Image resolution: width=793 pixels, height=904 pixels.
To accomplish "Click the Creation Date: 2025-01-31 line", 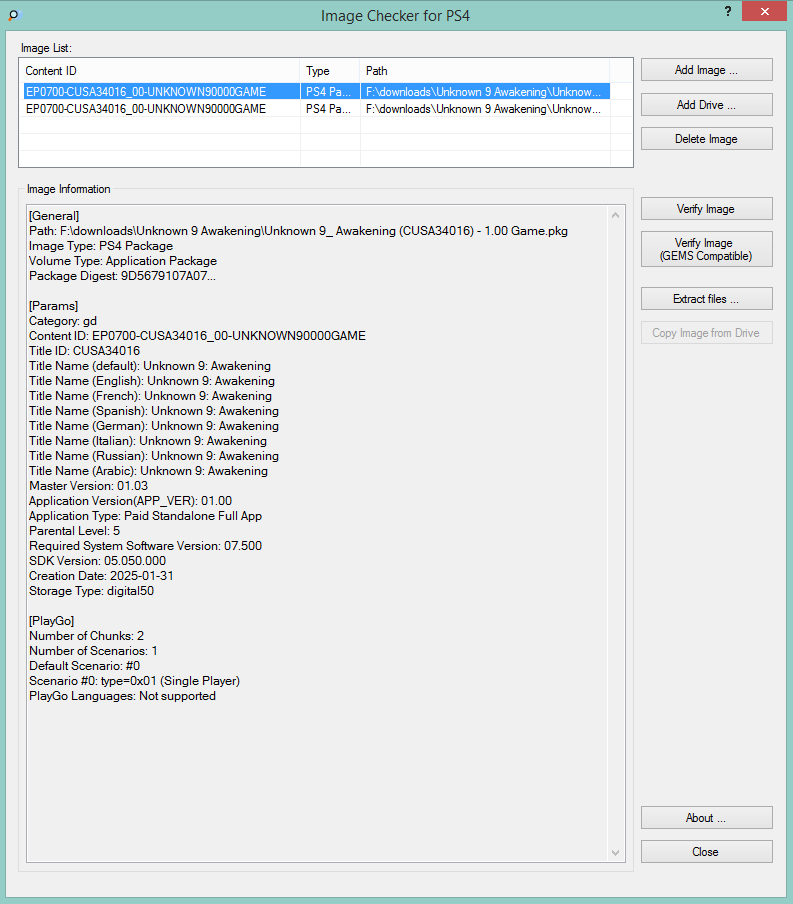I will tap(101, 576).
